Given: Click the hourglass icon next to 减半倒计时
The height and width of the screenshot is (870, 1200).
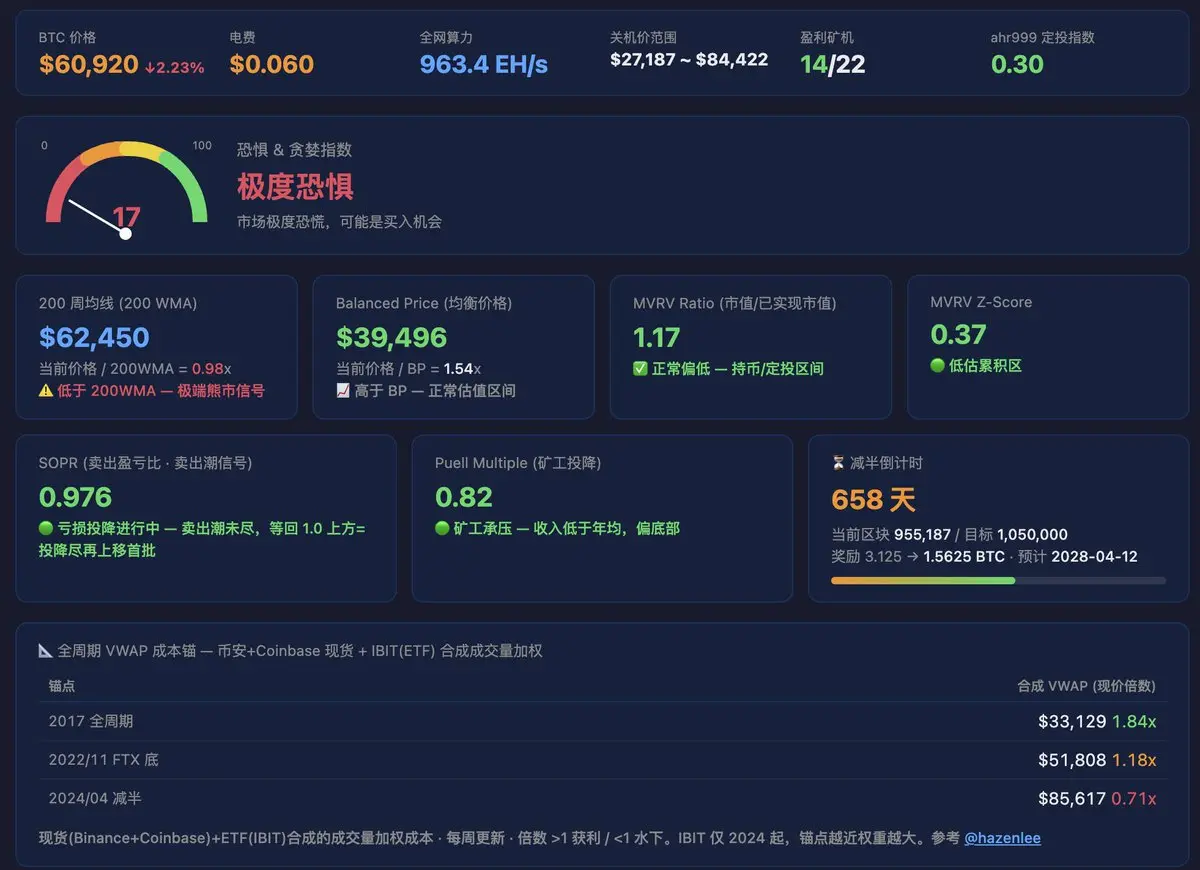Looking at the screenshot, I should pos(838,463).
